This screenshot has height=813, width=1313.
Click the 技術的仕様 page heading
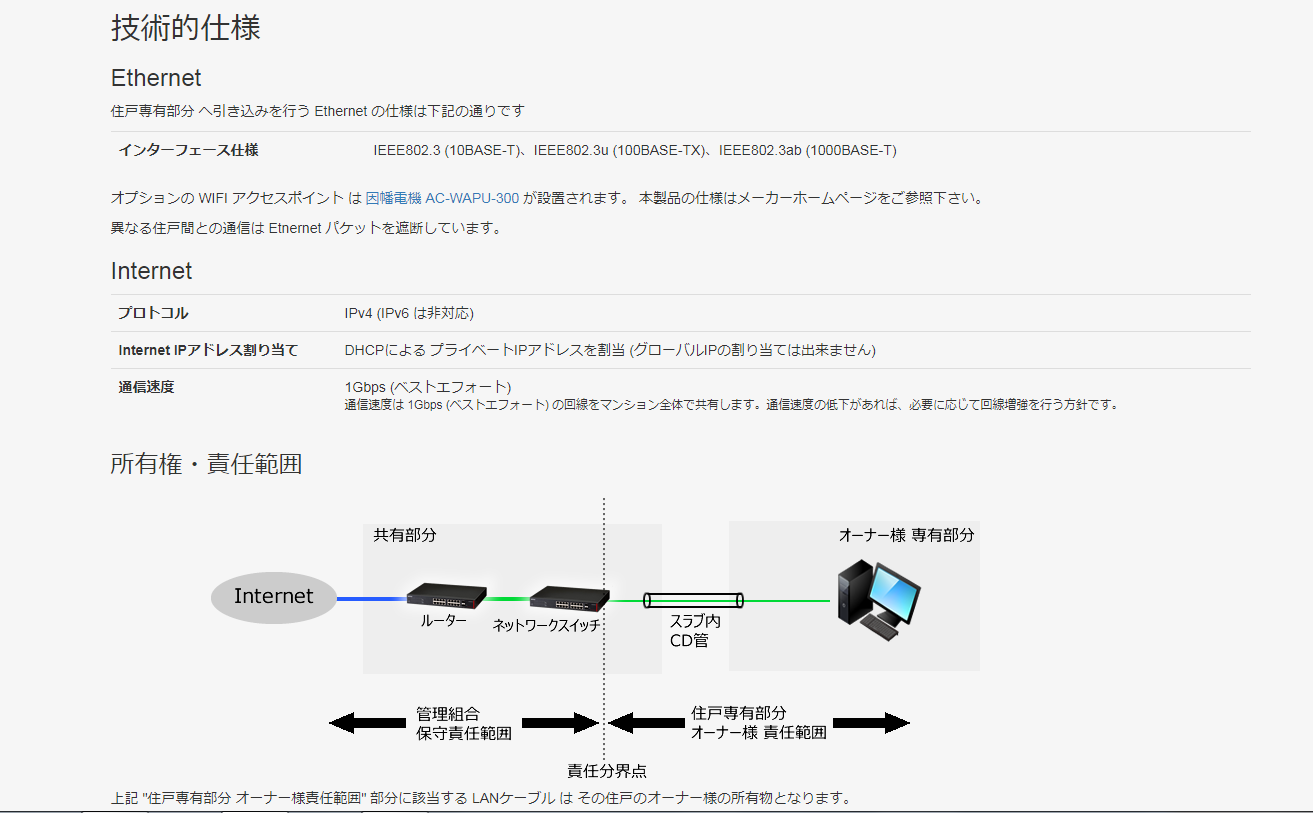pyautogui.click(x=185, y=28)
